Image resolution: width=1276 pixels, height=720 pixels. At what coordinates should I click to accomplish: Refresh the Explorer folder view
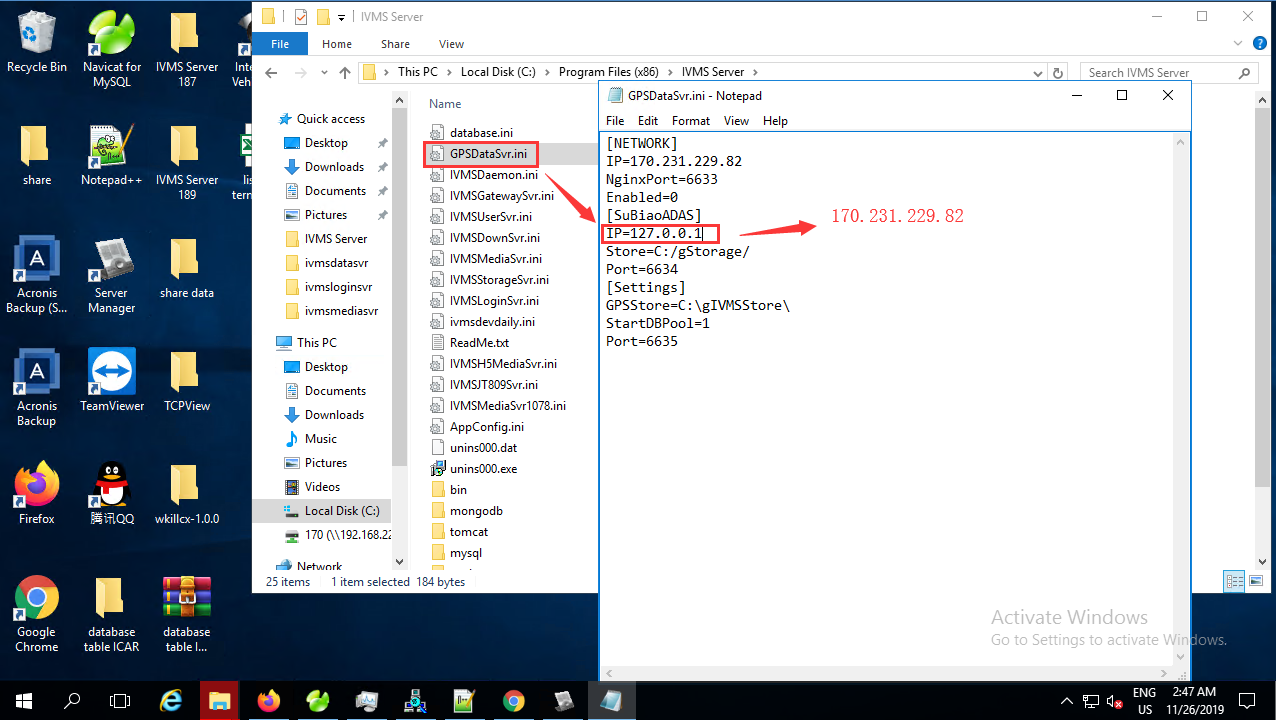pos(1058,72)
